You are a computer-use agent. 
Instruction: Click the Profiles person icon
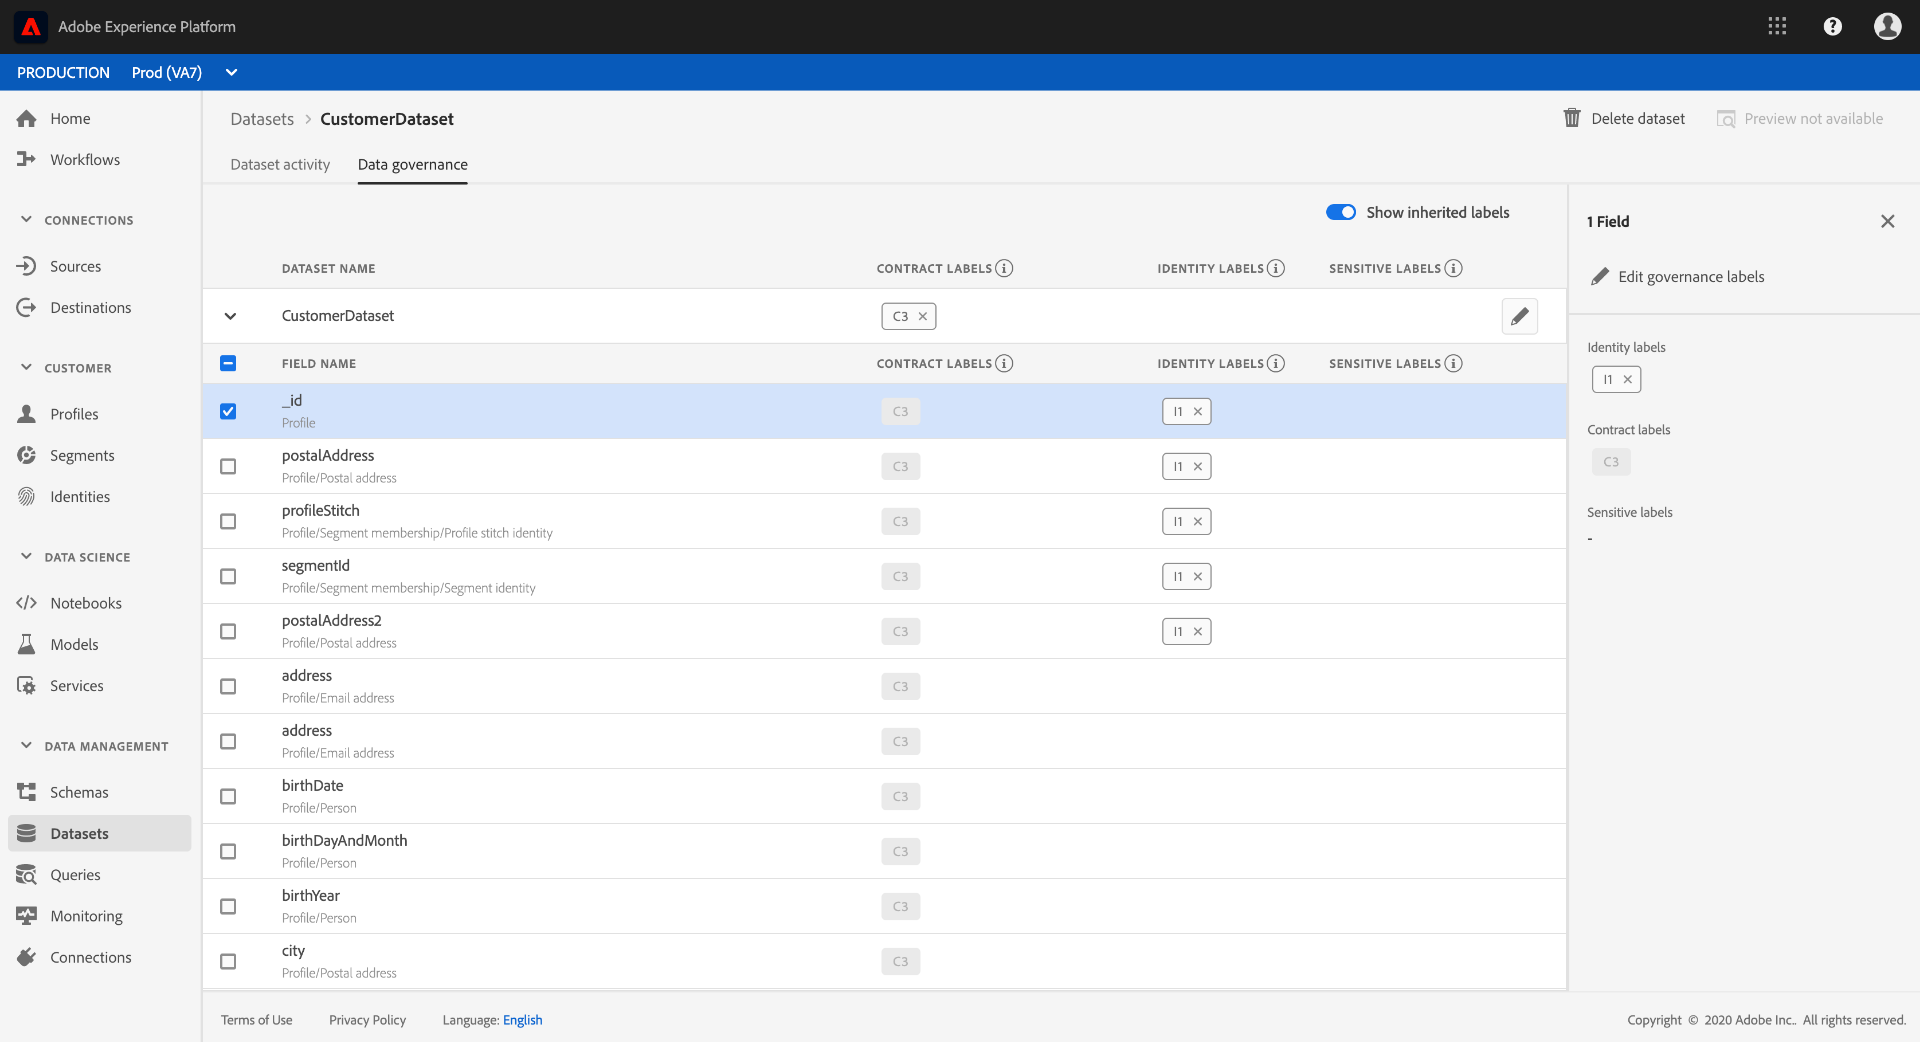click(27, 415)
